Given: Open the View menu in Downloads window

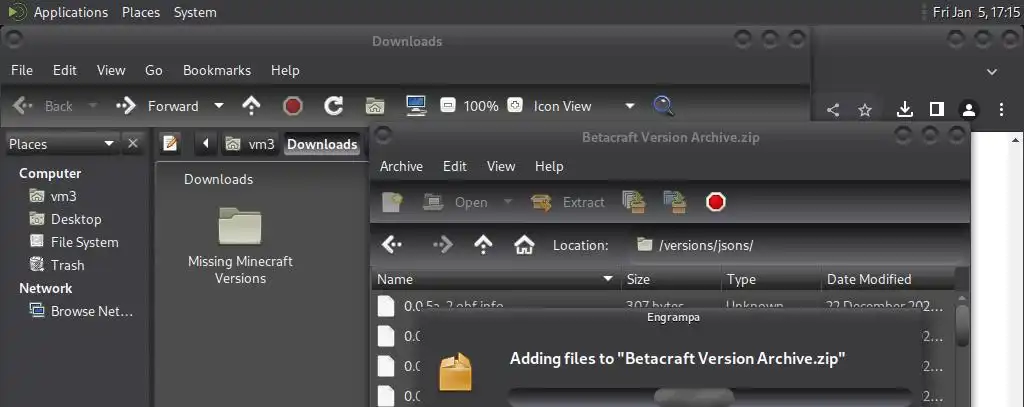Looking at the screenshot, I should (x=111, y=70).
